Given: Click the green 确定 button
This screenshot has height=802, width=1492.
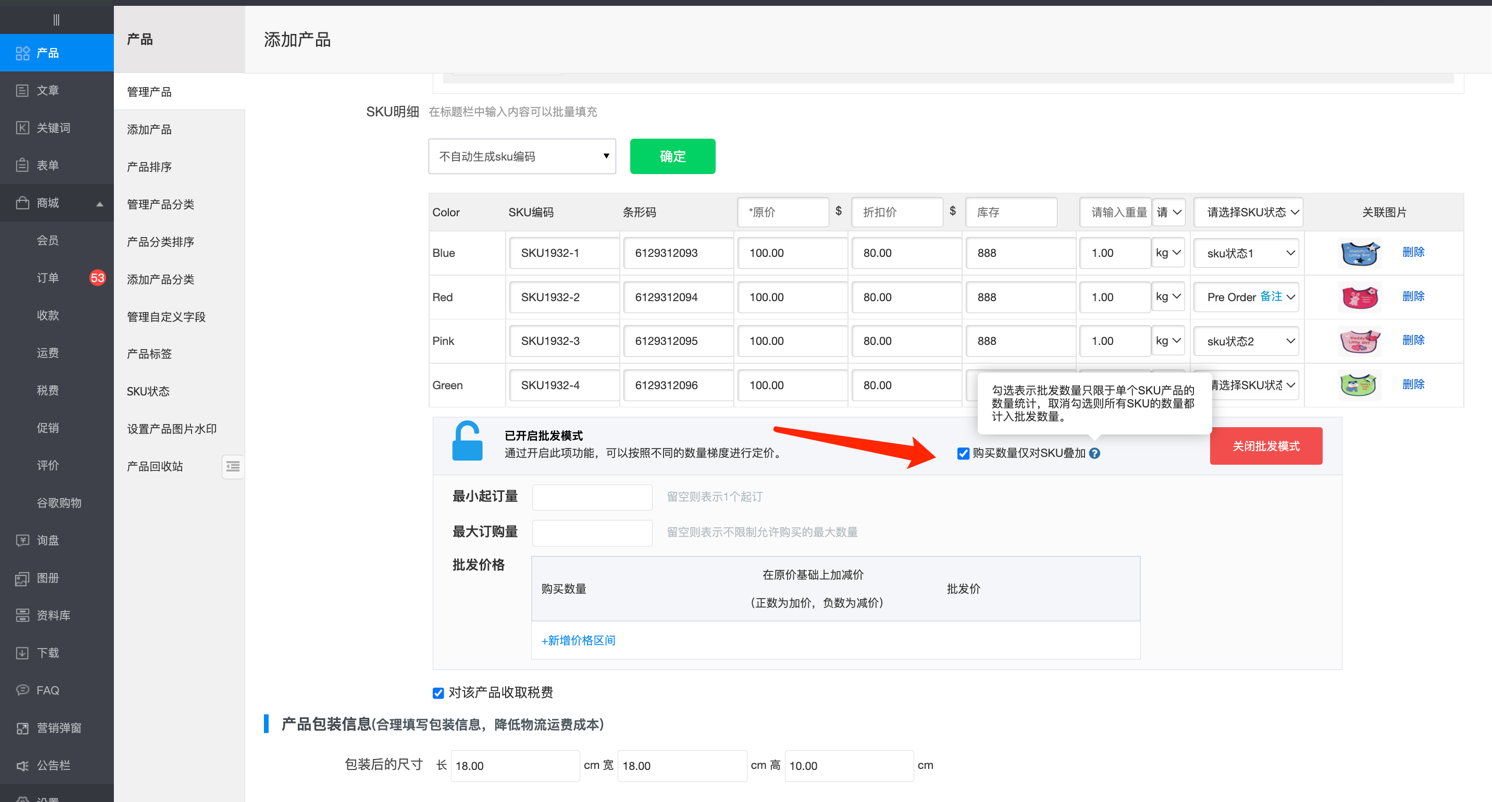Looking at the screenshot, I should [672, 157].
